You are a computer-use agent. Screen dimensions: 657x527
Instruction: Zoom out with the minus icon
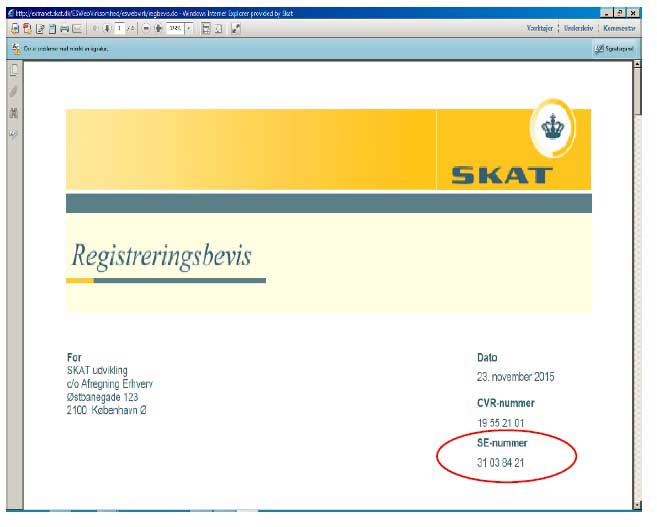click(146, 28)
